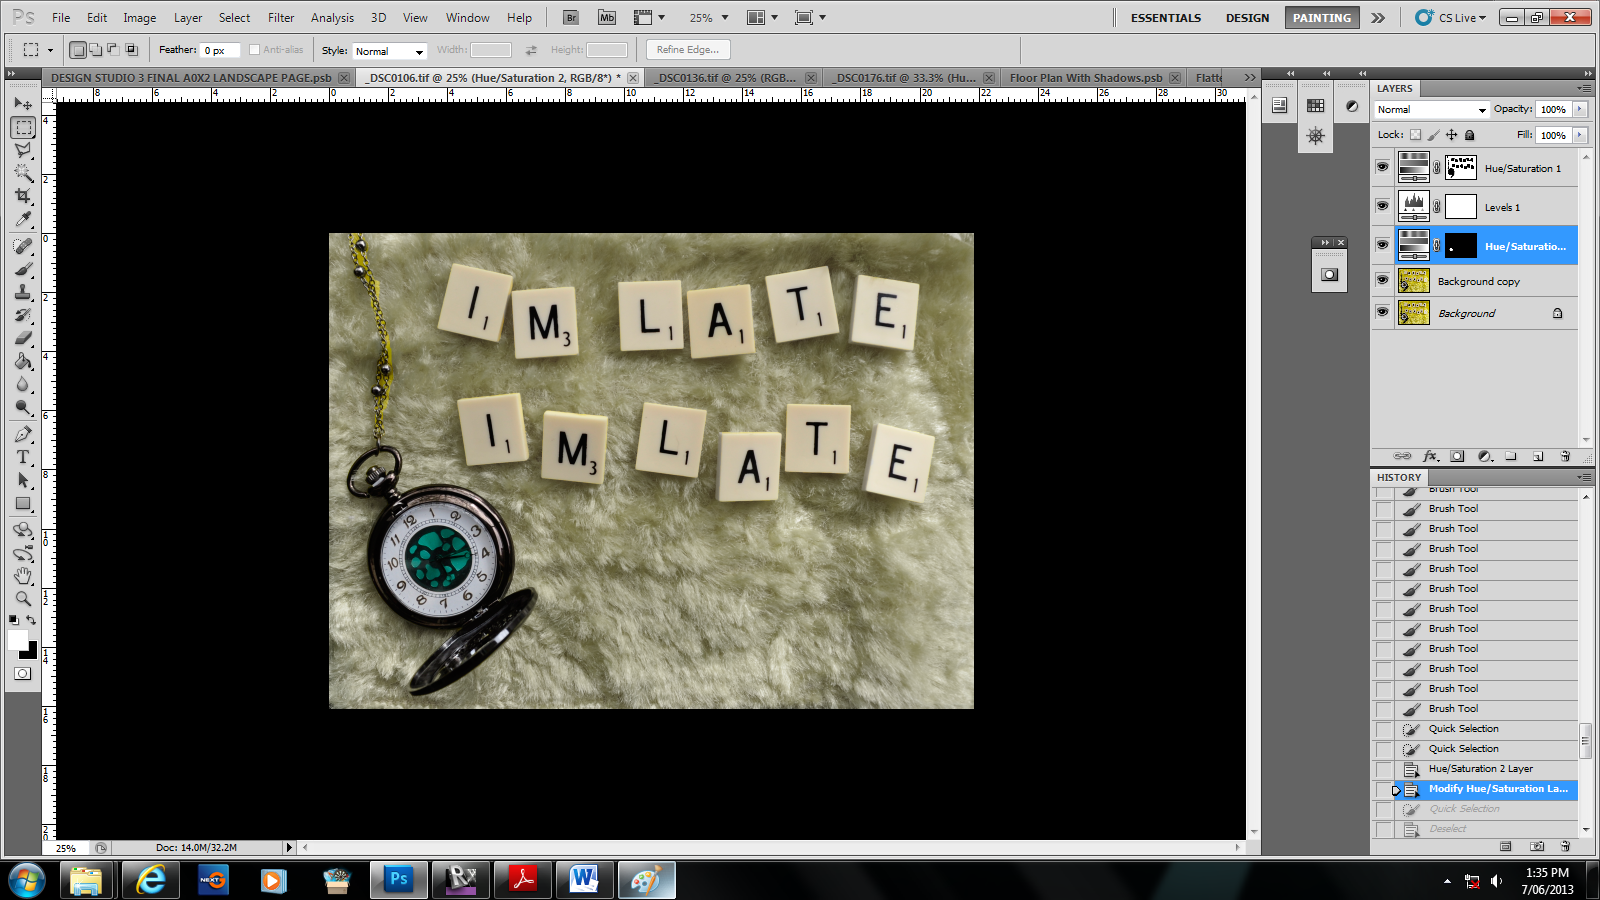Viewport: 1600px width, 900px height.
Task: Toggle Lock transparent pixels in Layers panel
Action: [x=1415, y=135]
